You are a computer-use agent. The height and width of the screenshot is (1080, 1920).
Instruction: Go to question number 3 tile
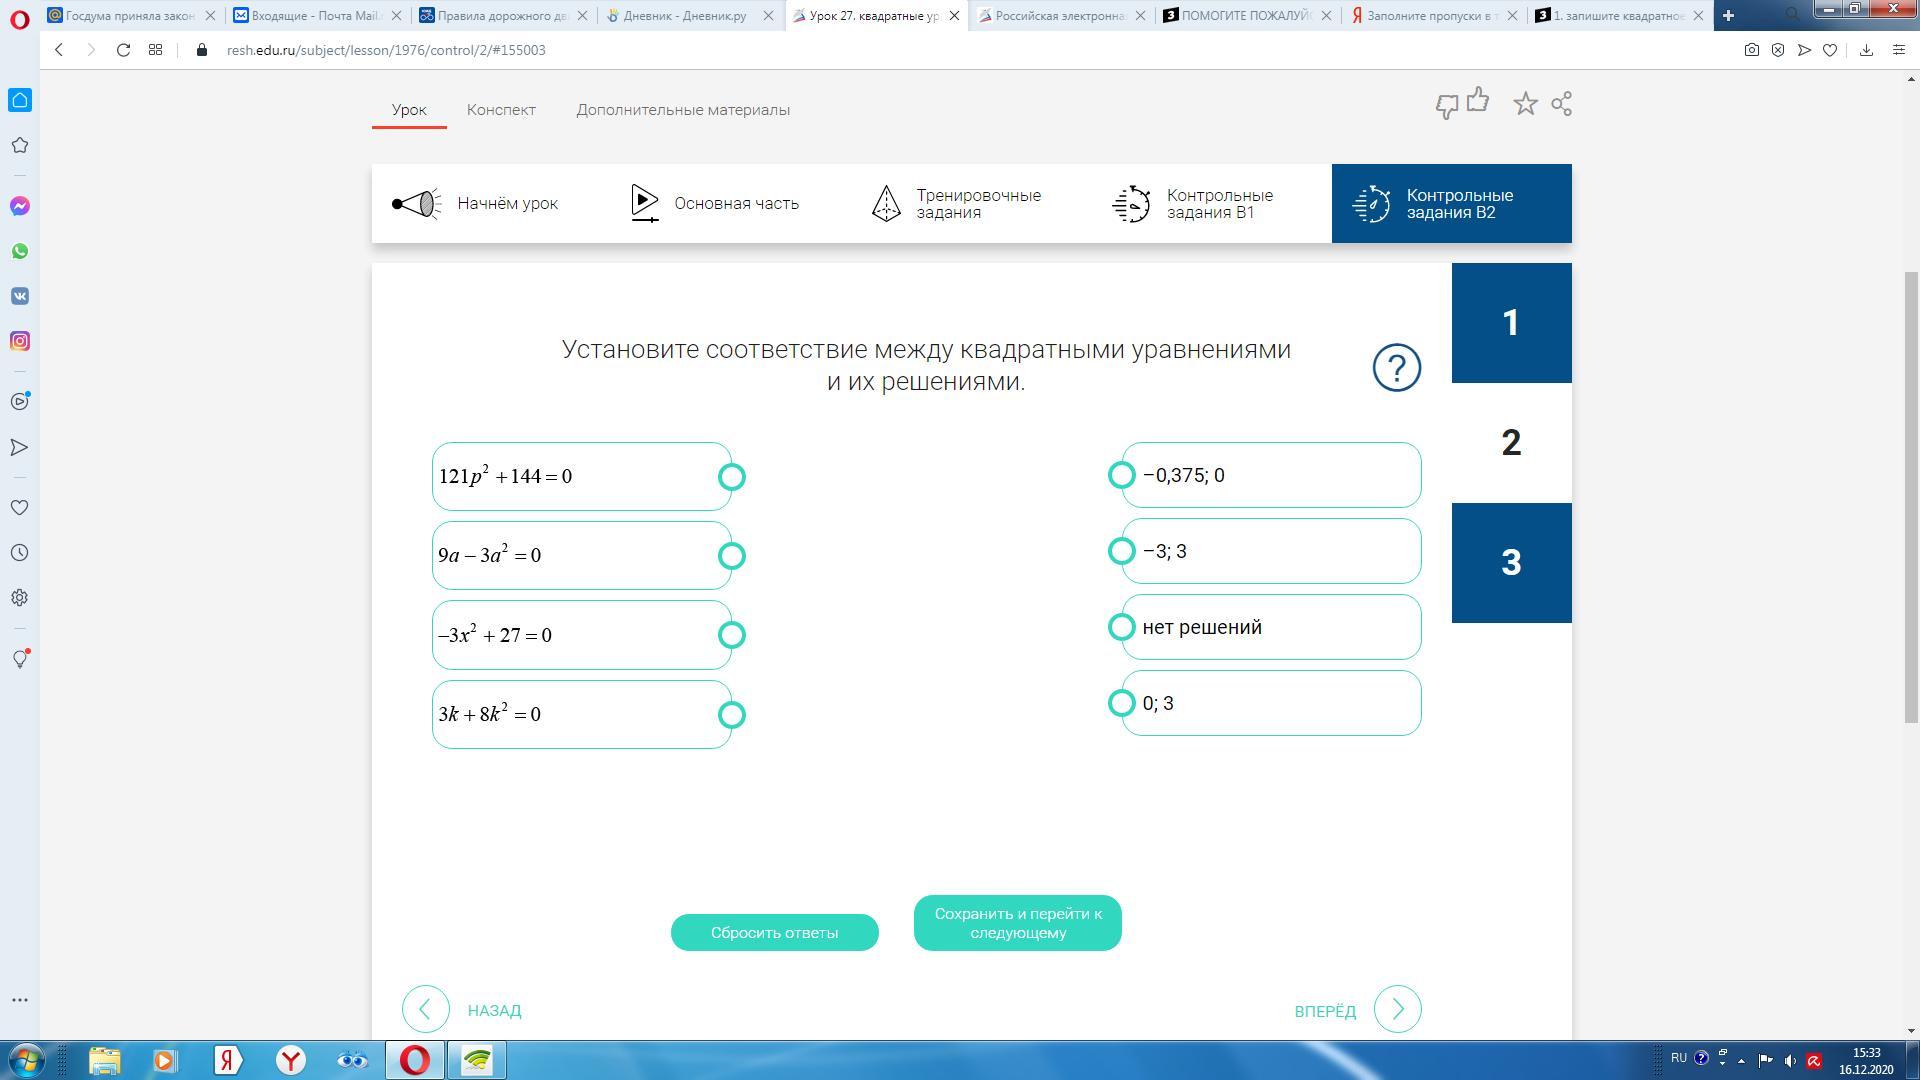(x=1511, y=563)
